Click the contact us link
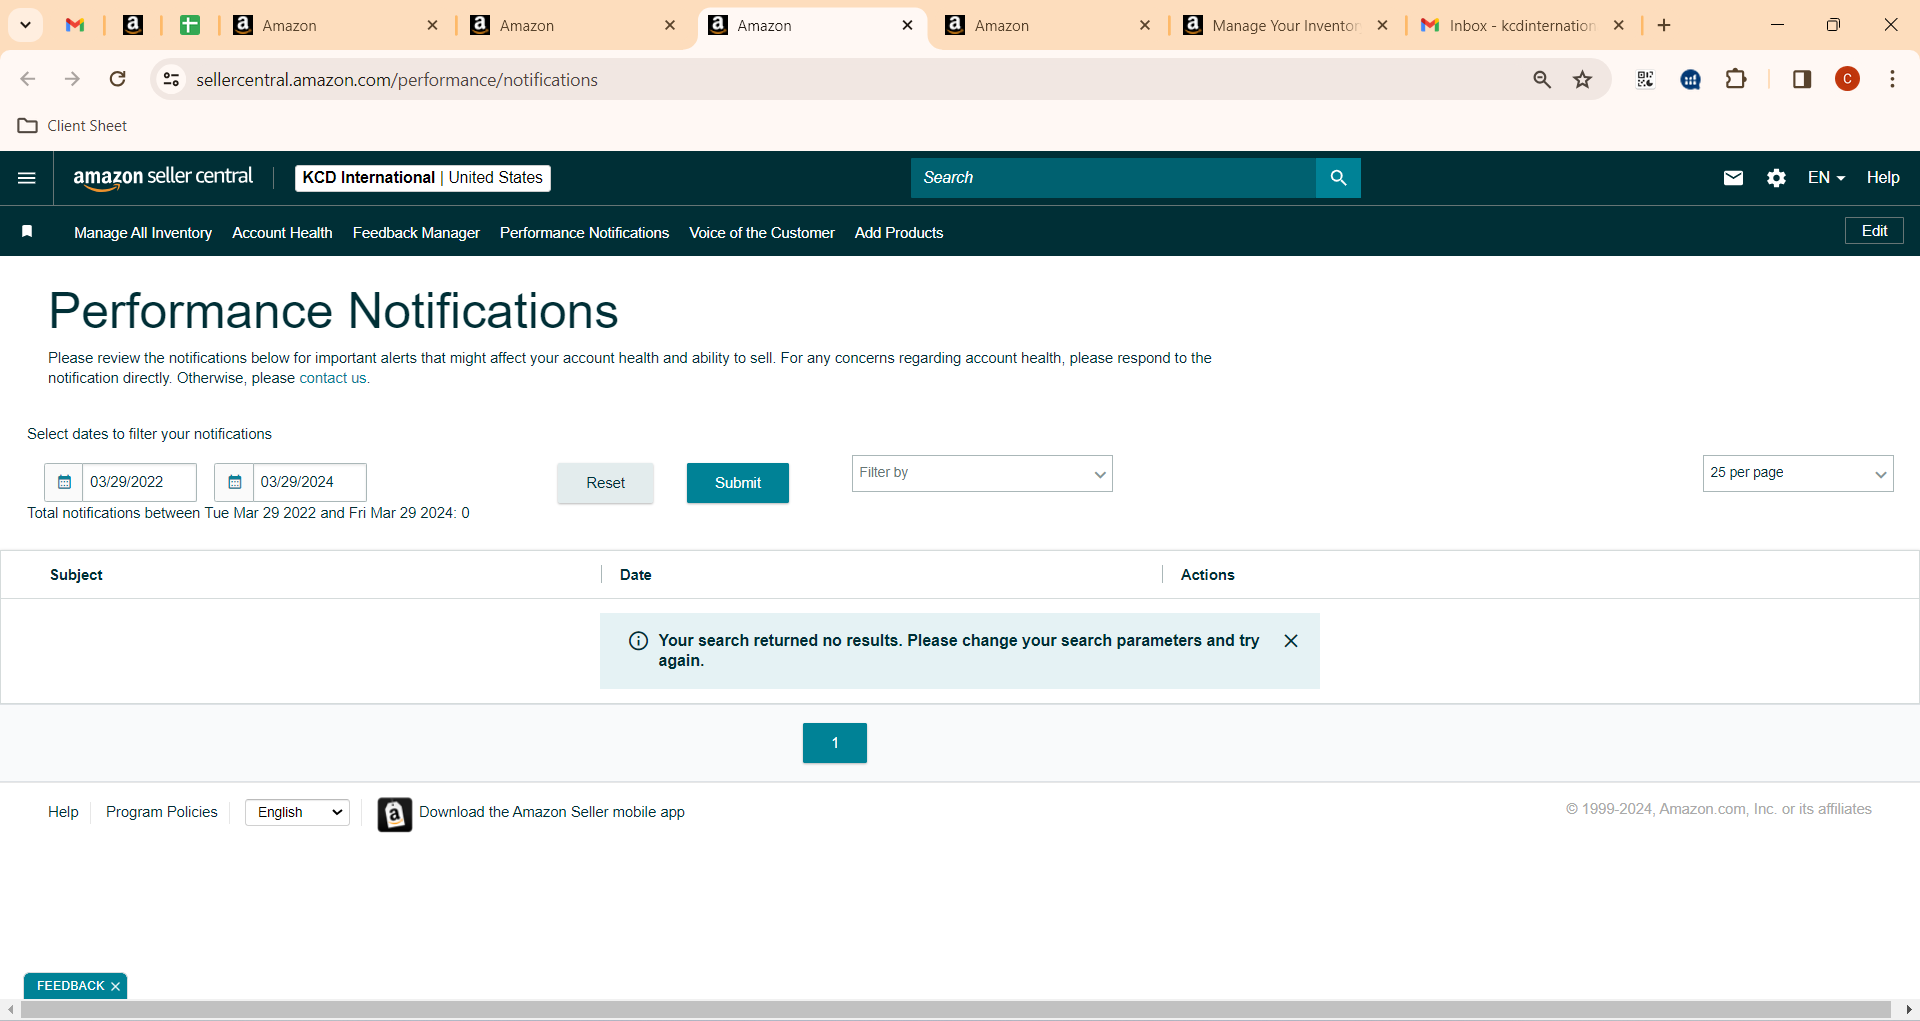Screen dimensions: 1920x1021 tap(333, 378)
